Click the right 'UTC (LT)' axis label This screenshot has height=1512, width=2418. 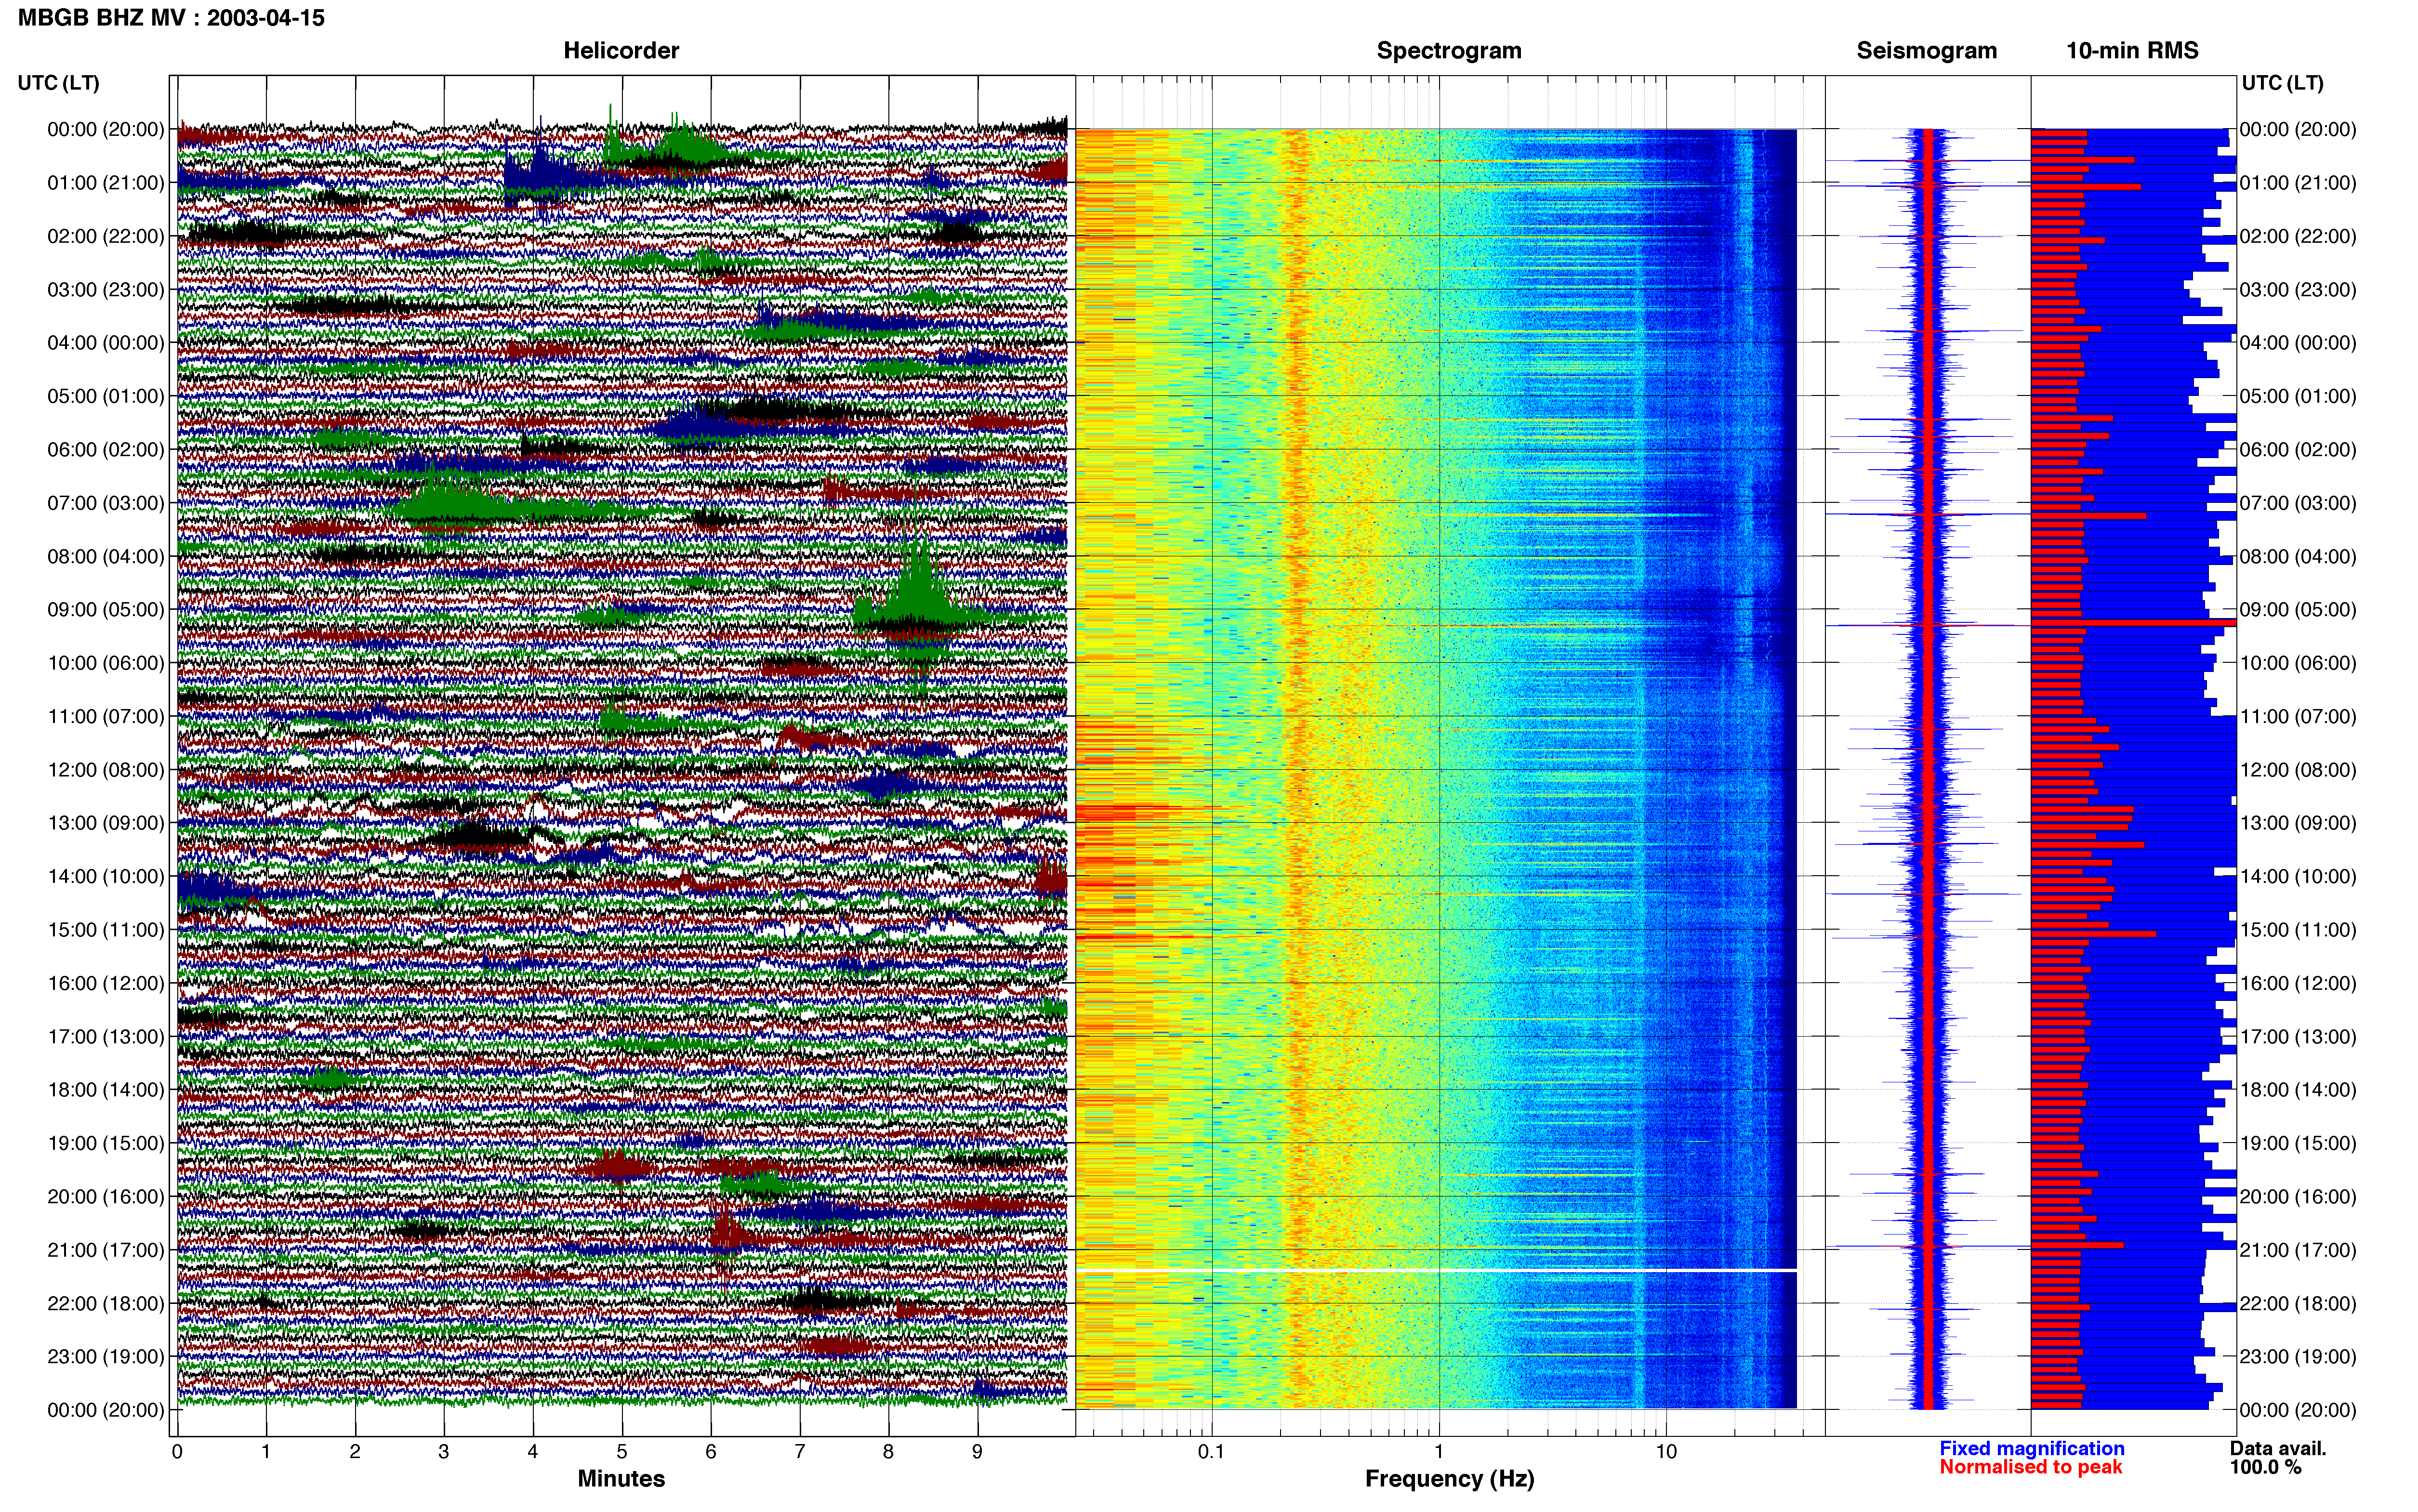pos(2283,83)
